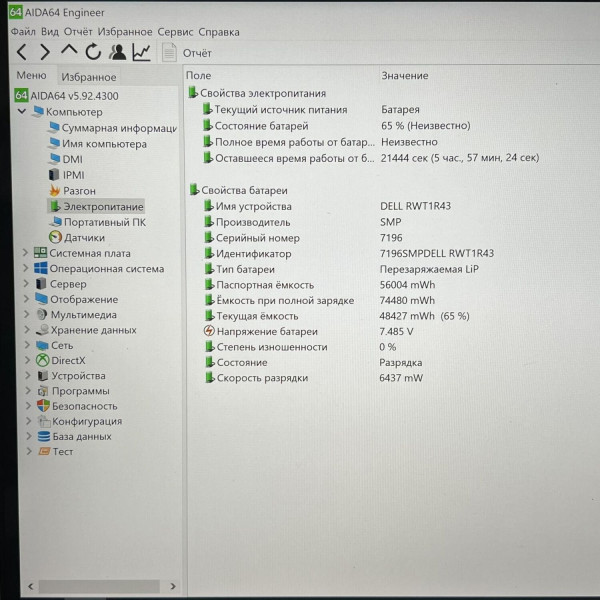Go forward with the right arrow toolbar button
The width and height of the screenshot is (600, 600).
click(x=45, y=52)
